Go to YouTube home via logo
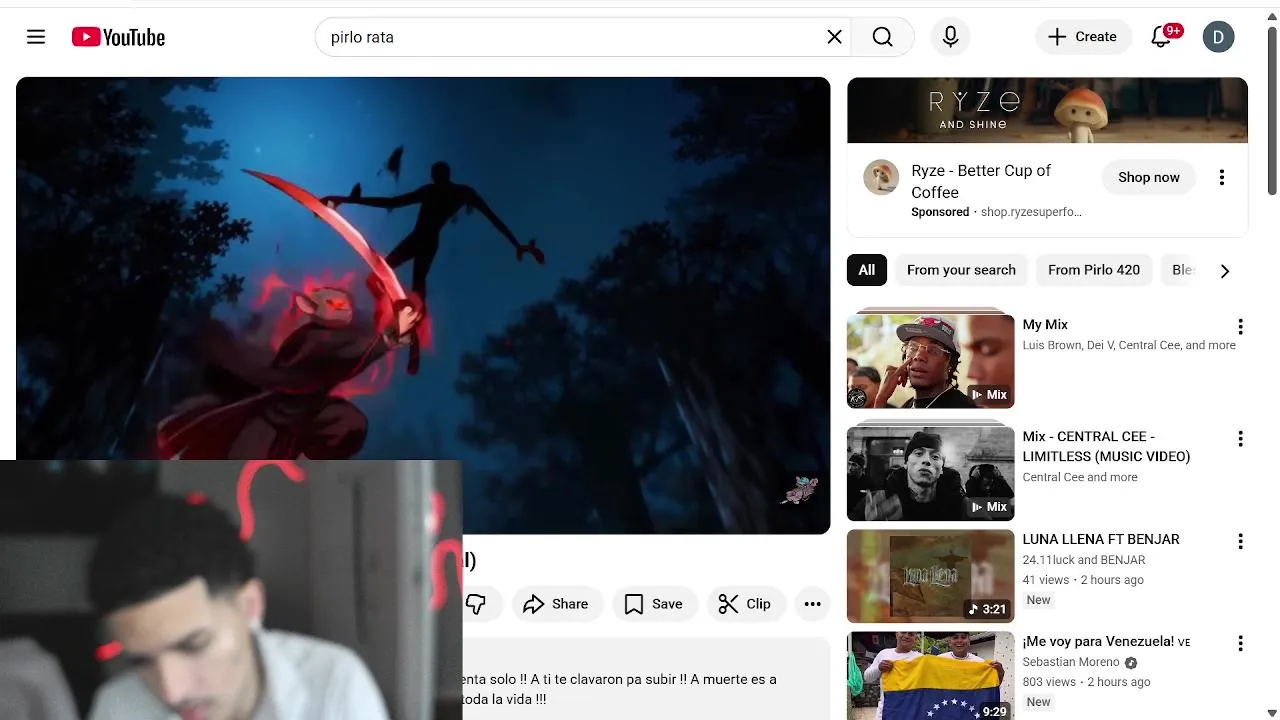This screenshot has width=1280, height=720. (118, 37)
